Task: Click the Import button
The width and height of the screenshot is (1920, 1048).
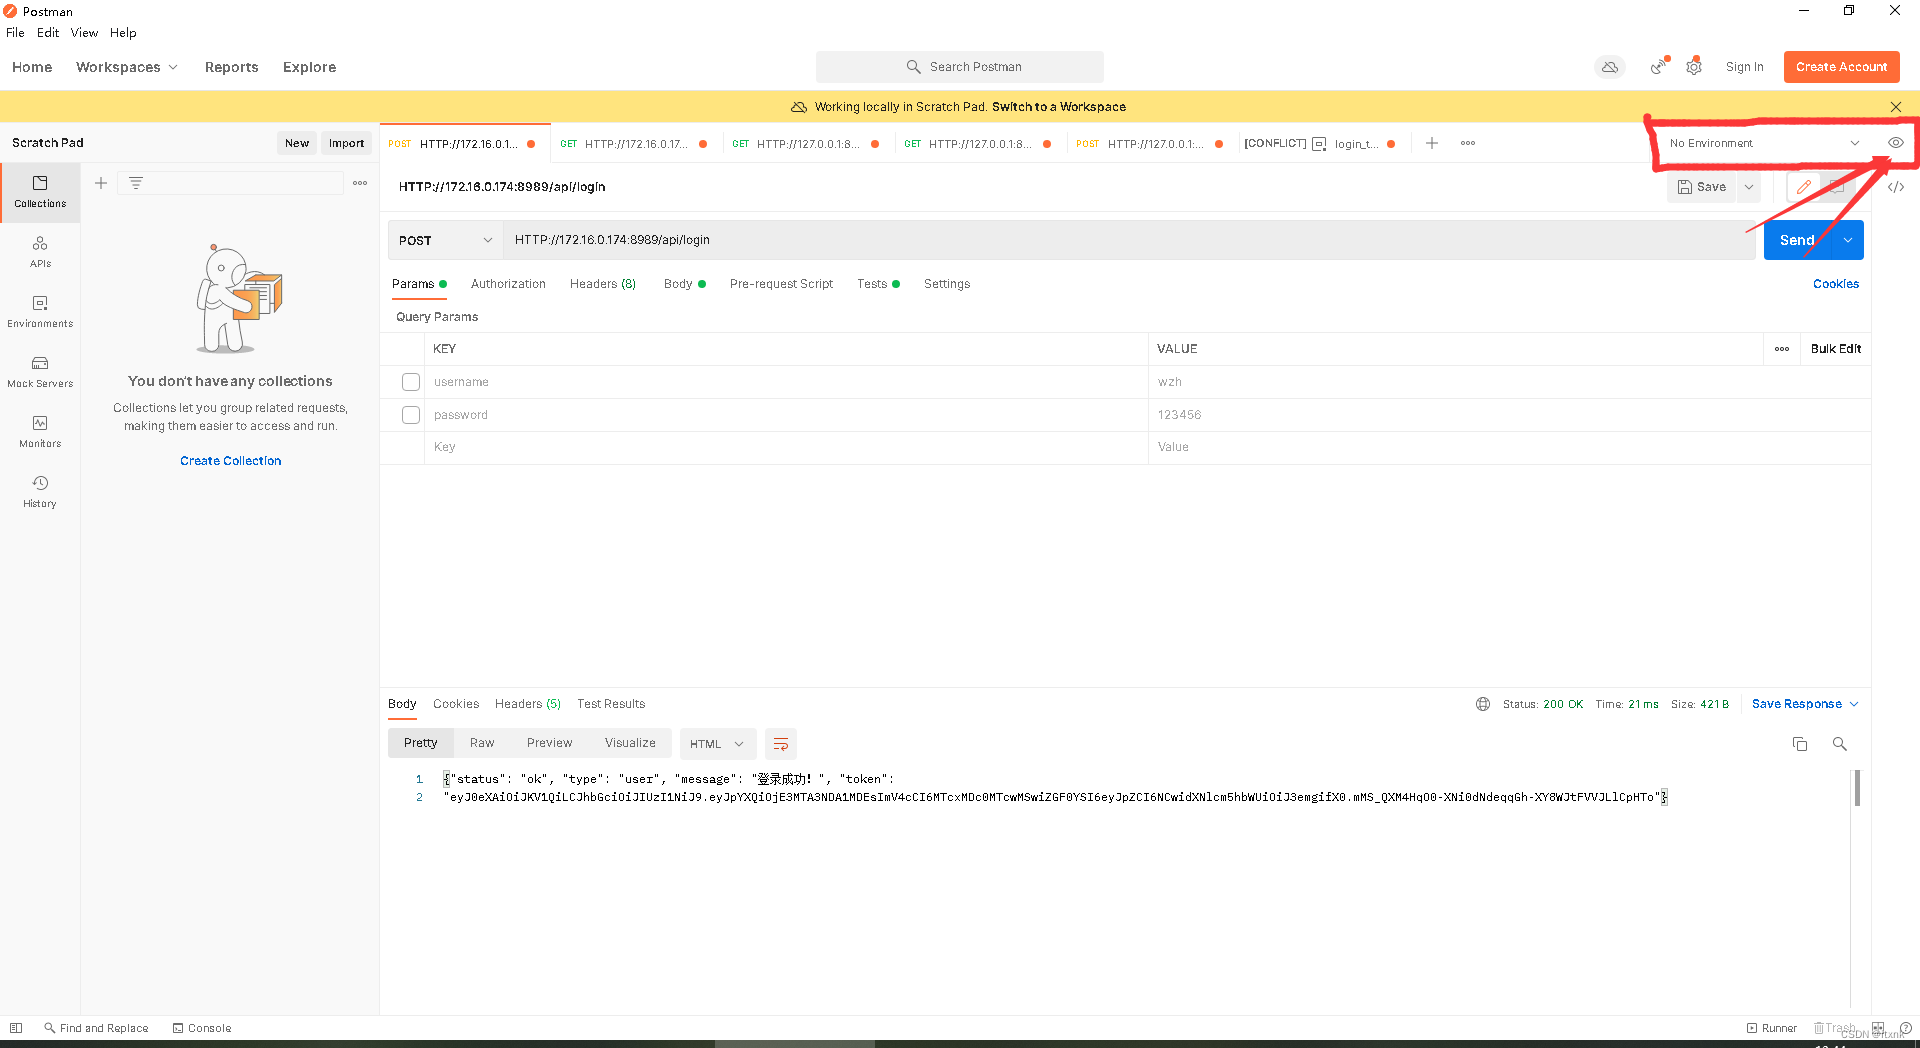Action: coord(347,143)
